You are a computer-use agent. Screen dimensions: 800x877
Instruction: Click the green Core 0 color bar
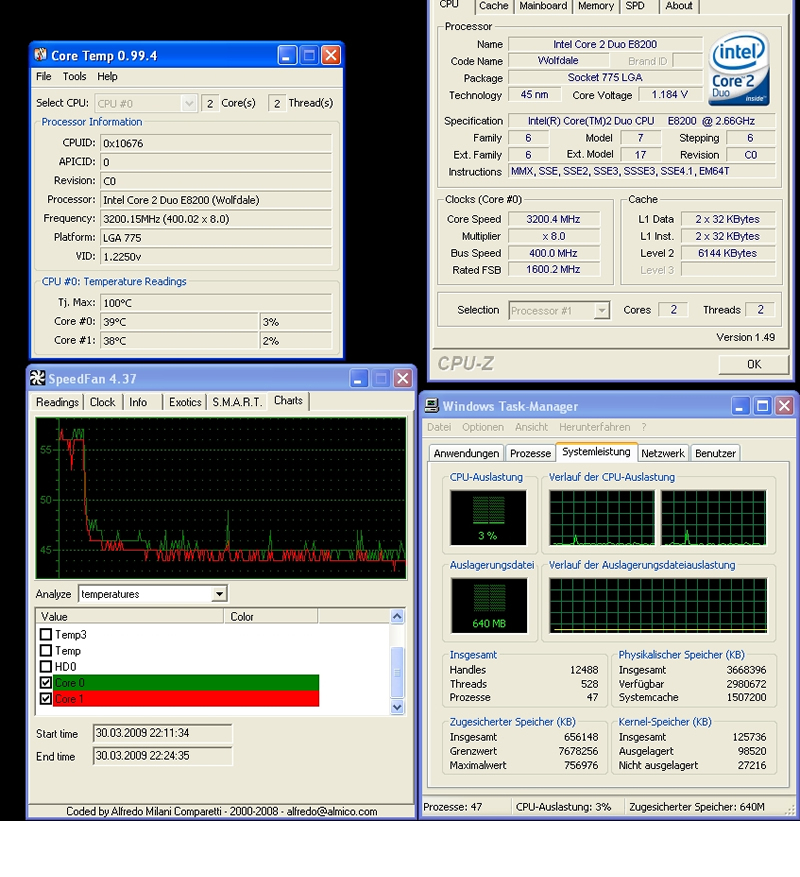(x=186, y=682)
